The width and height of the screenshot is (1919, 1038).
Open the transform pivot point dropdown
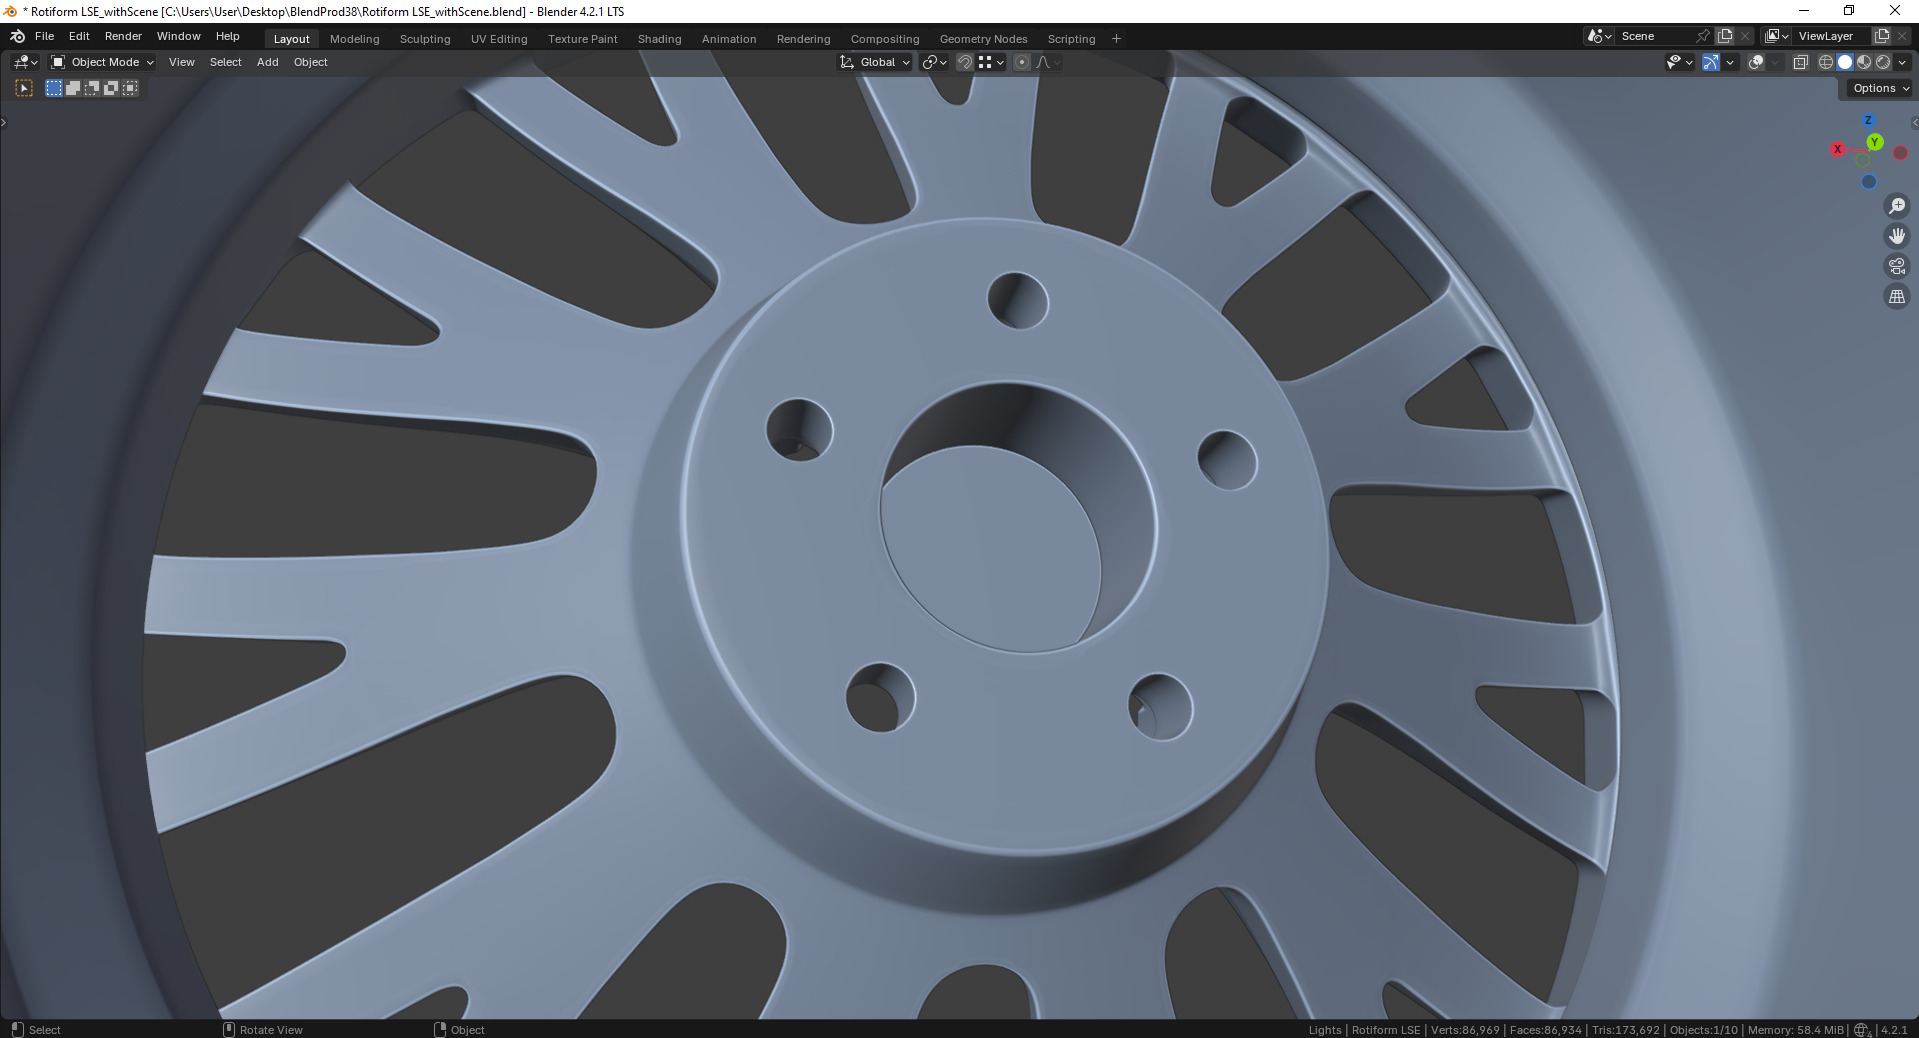click(934, 62)
